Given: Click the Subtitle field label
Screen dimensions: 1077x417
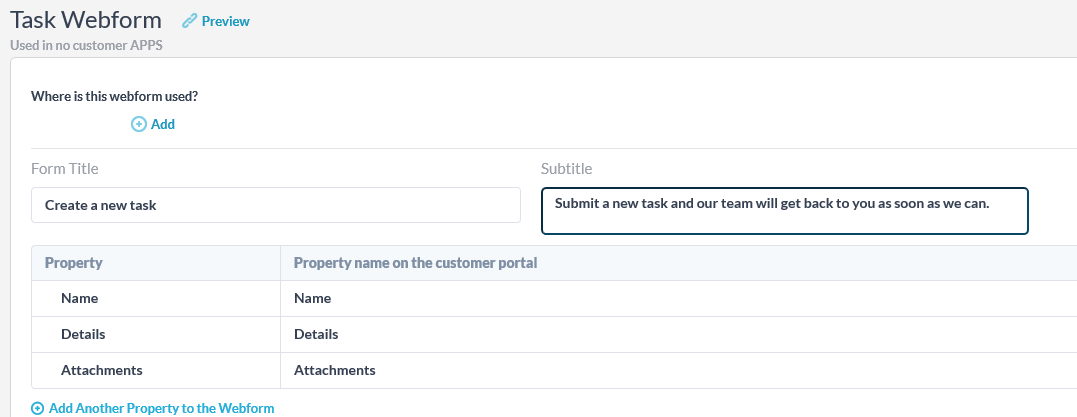Looking at the screenshot, I should point(567,168).
